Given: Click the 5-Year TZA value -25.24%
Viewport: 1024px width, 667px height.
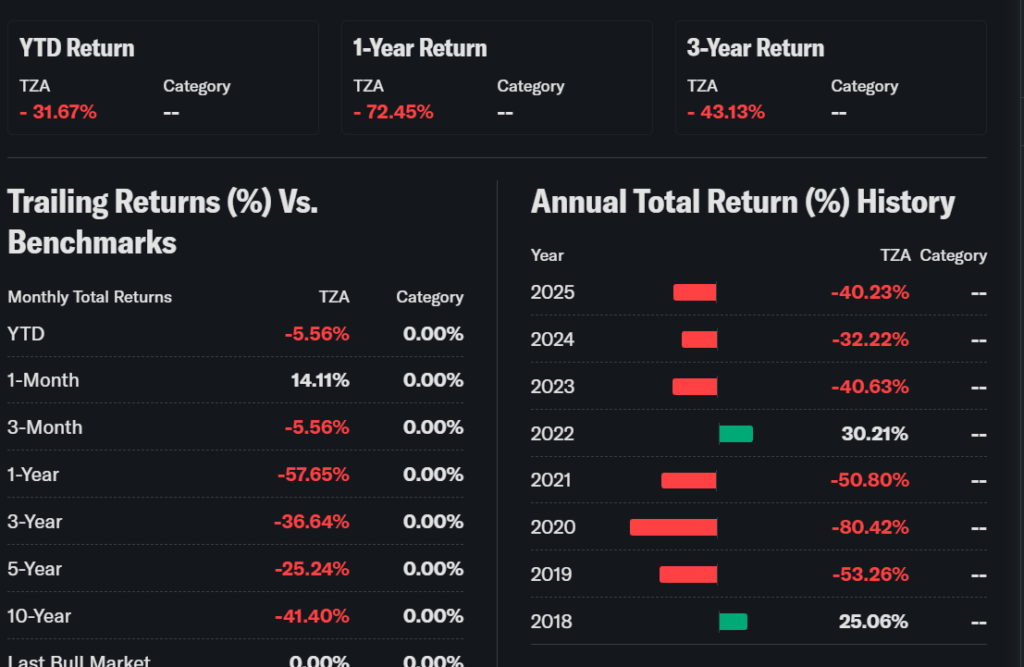Looking at the screenshot, I should (x=312, y=569).
